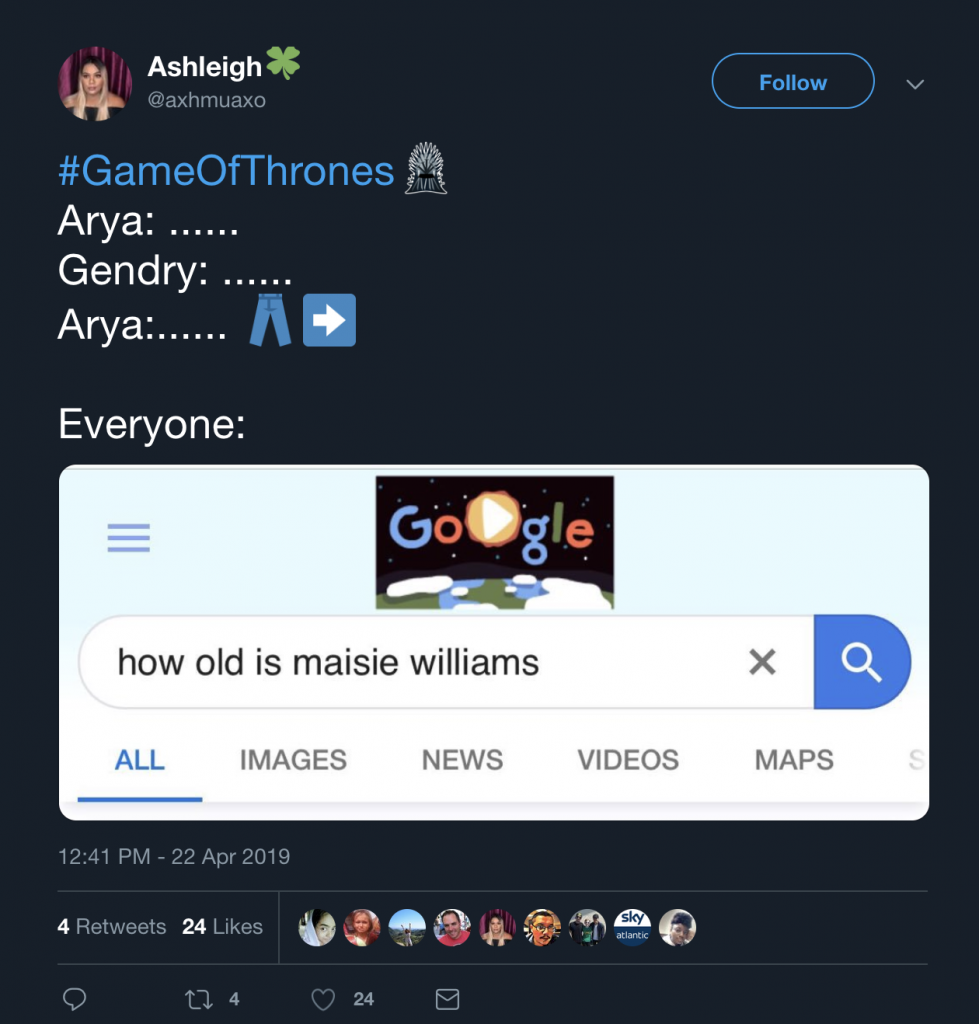
Task: Click the blue search magnifier button
Action: (863, 661)
